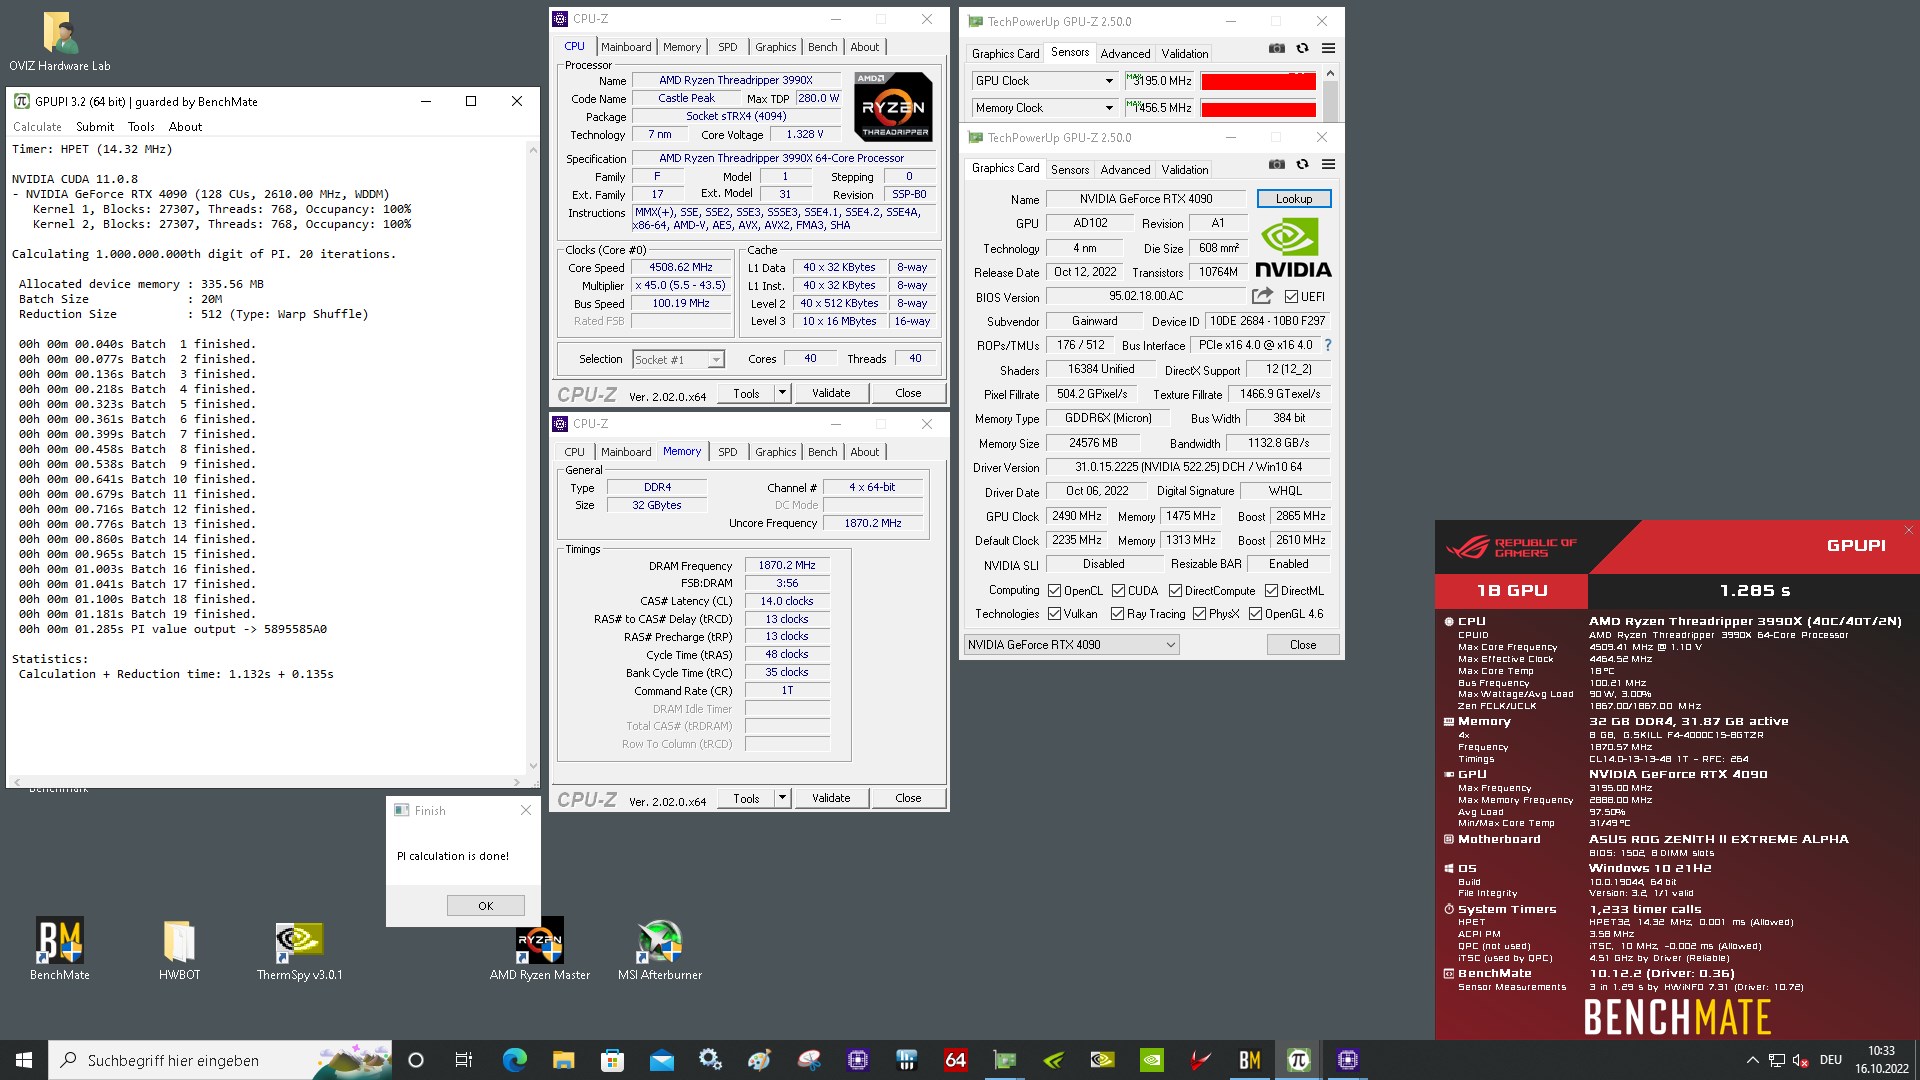The image size is (1920, 1080).
Task: Open File Explorer from the taskbar
Action: coord(563,1060)
